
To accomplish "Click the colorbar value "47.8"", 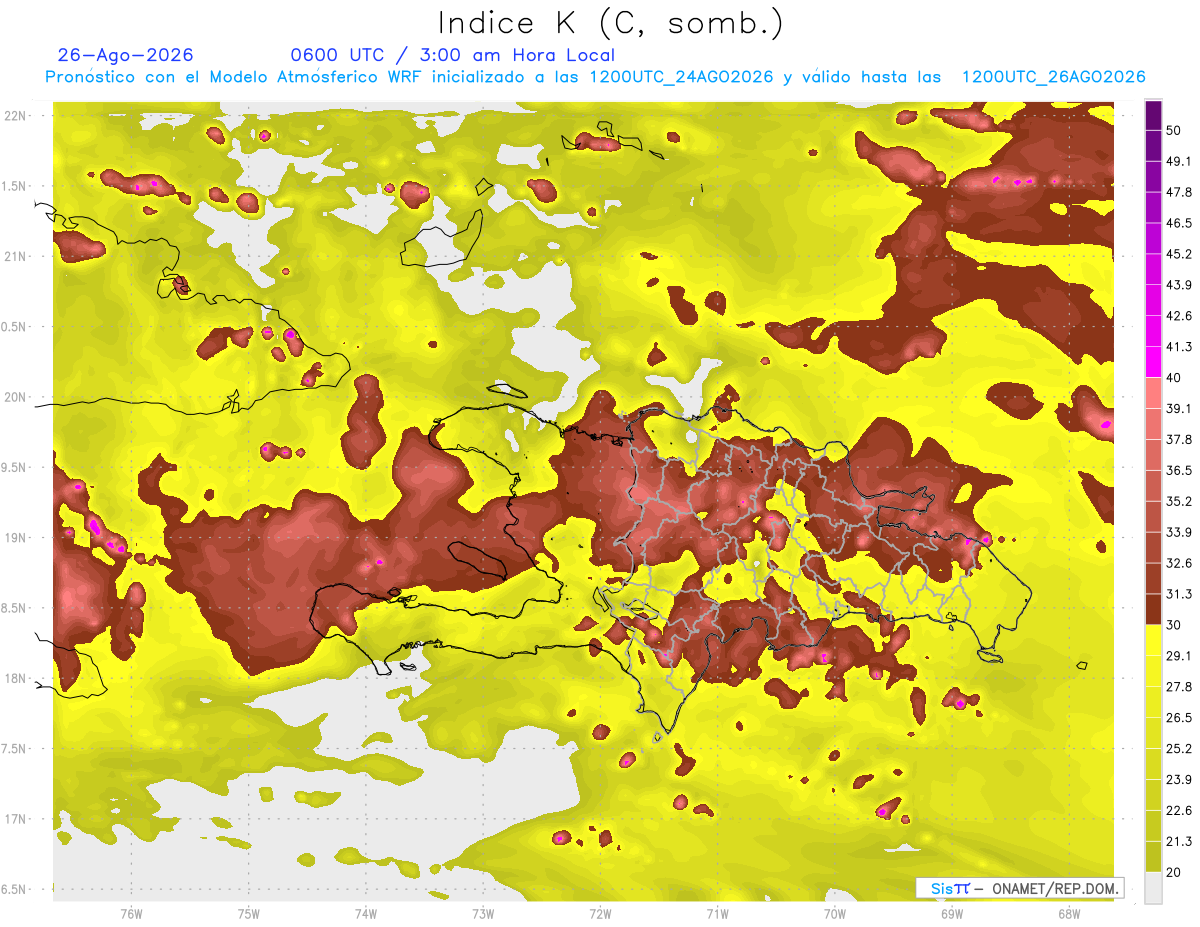I will [1178, 192].
